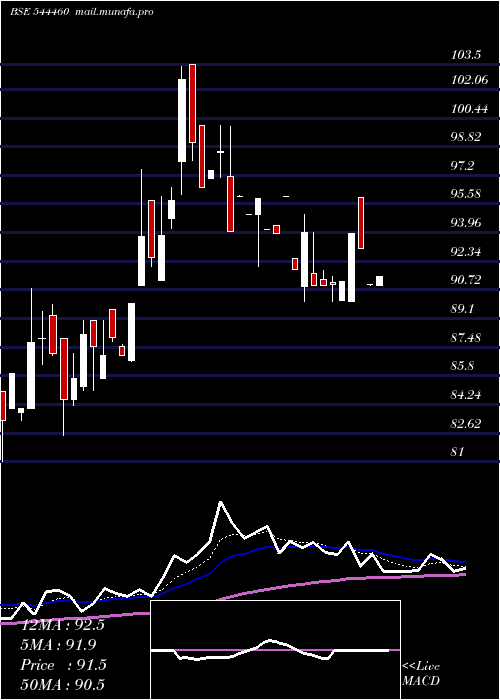Click the BSE 544460 ticker text
The height and width of the screenshot is (700, 500).
click(x=39, y=12)
